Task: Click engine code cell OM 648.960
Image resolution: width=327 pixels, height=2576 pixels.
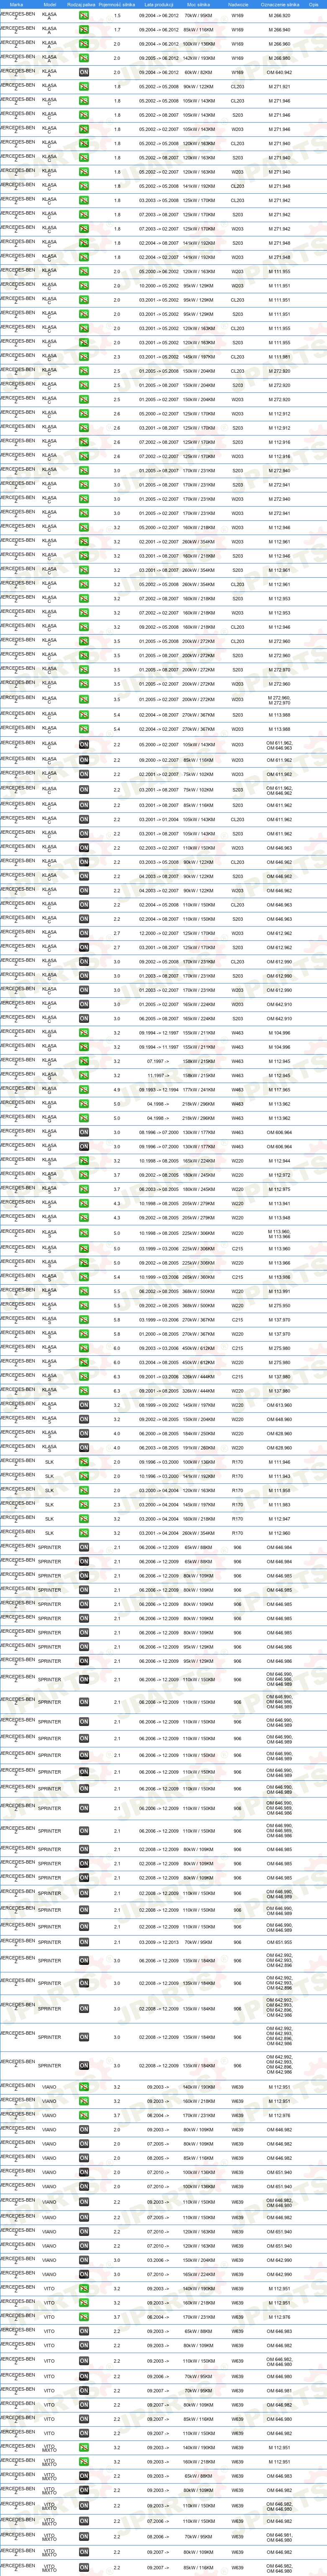Action: coord(280,1419)
